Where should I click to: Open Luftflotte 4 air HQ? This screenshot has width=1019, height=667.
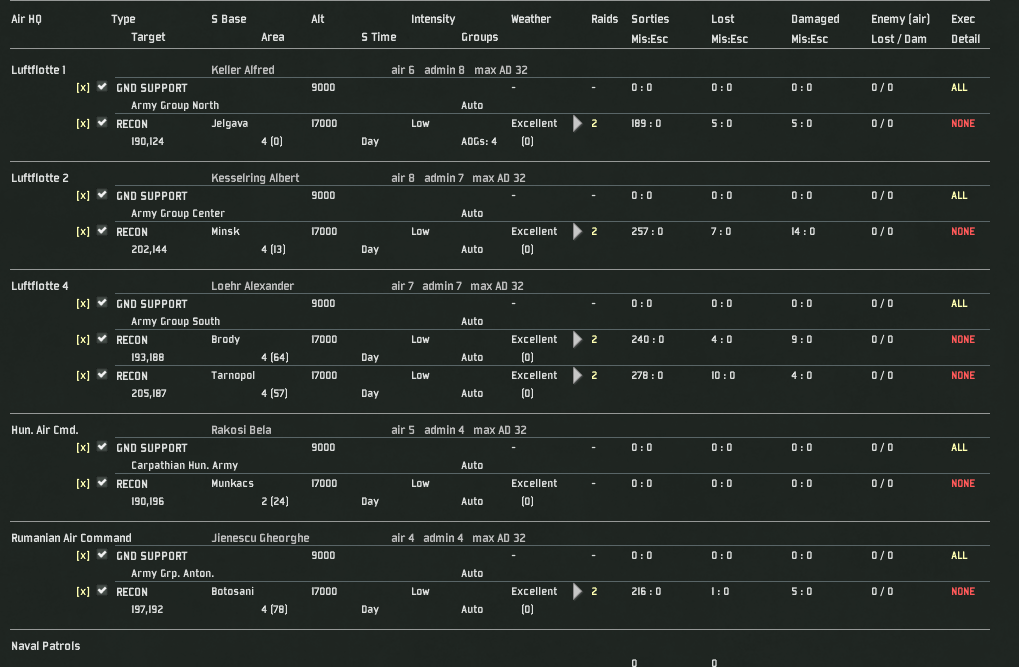[x=40, y=286]
